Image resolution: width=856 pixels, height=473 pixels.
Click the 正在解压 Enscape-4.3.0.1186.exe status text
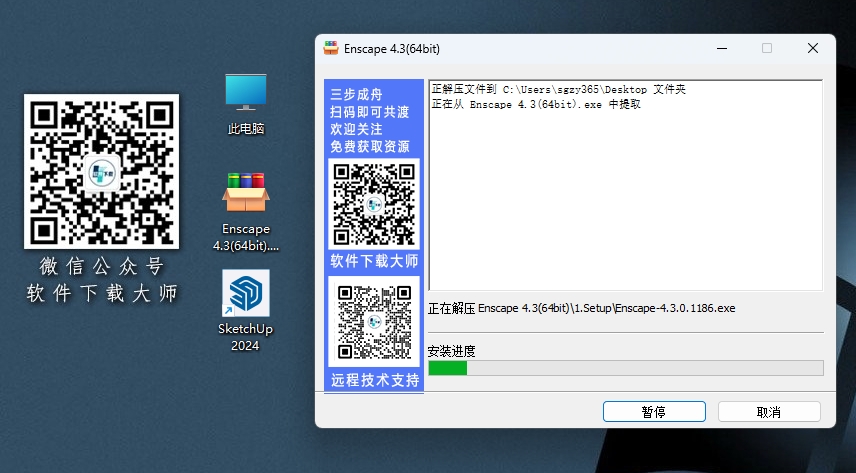581,308
